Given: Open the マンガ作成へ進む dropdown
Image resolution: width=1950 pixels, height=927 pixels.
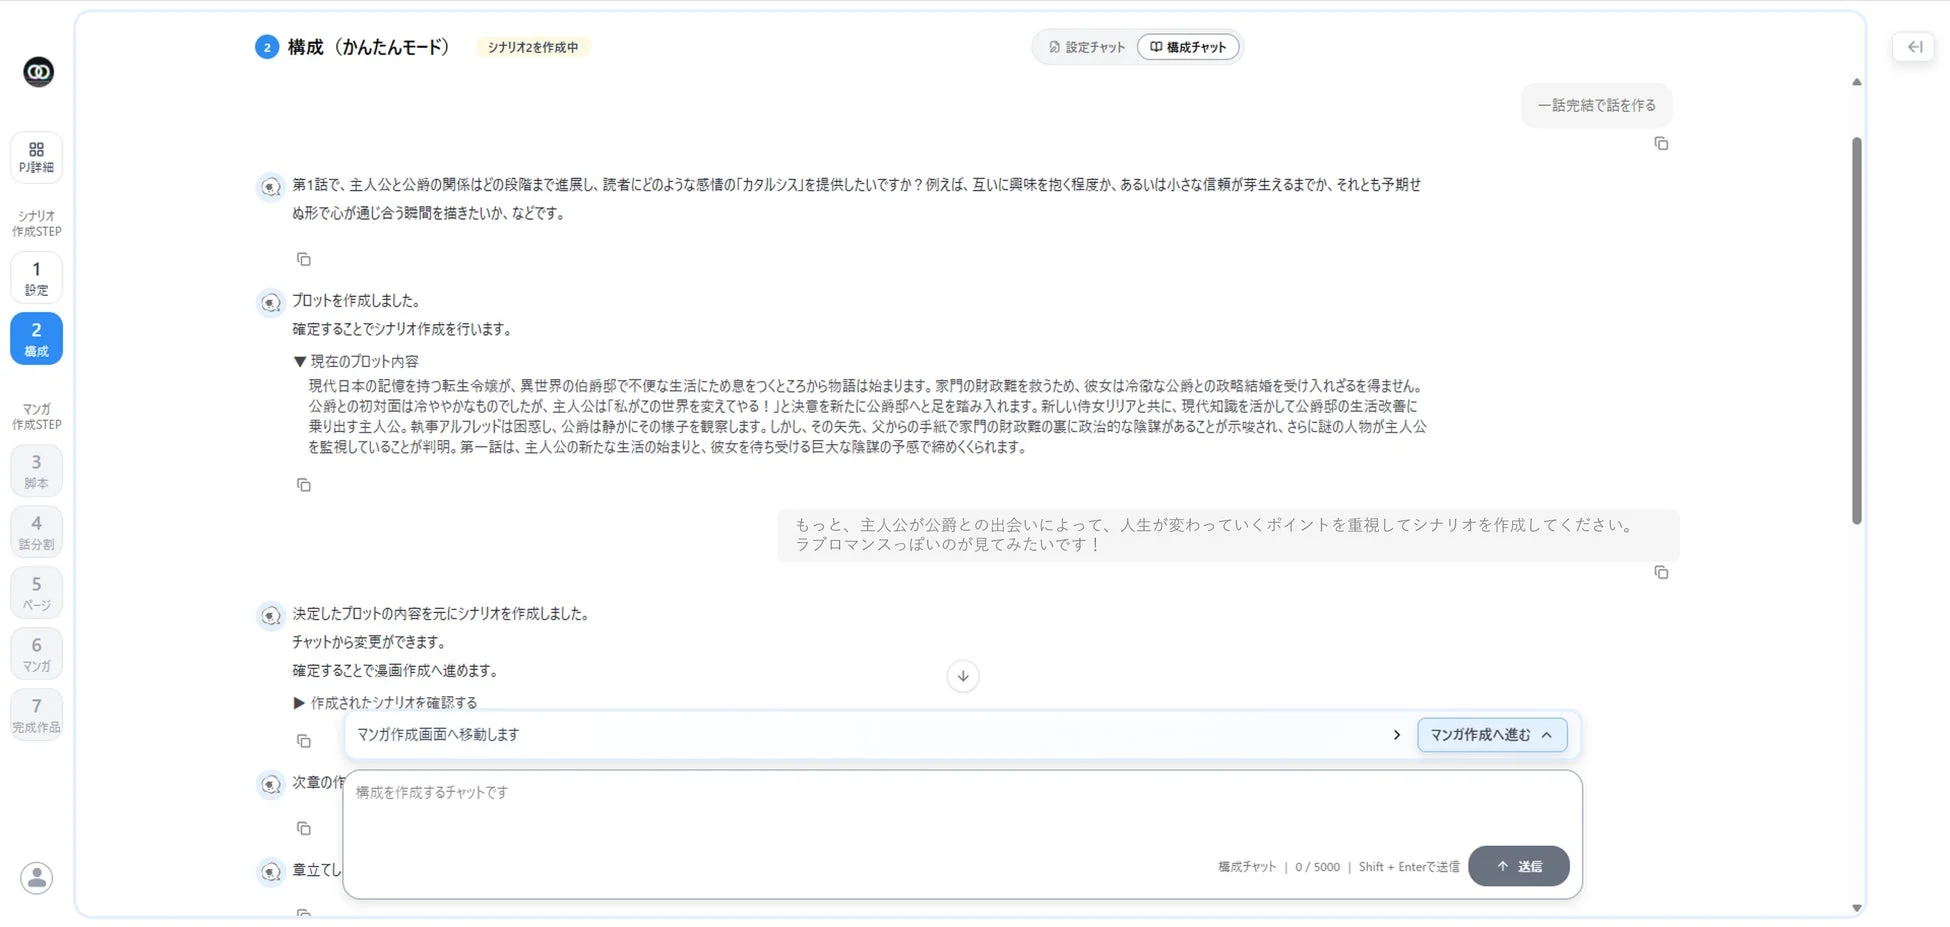Looking at the screenshot, I should [x=1491, y=735].
